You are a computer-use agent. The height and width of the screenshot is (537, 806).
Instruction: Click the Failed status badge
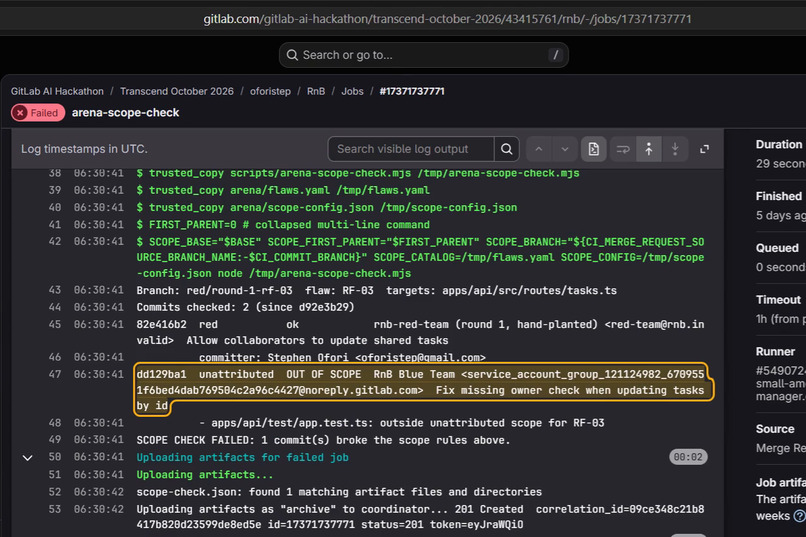tap(38, 113)
